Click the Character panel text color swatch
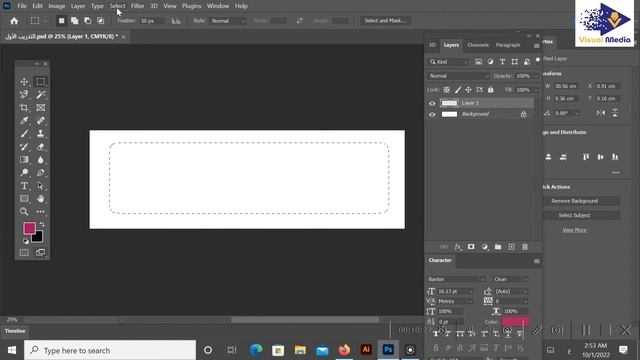The width and height of the screenshot is (640, 360). pyautogui.click(x=515, y=322)
